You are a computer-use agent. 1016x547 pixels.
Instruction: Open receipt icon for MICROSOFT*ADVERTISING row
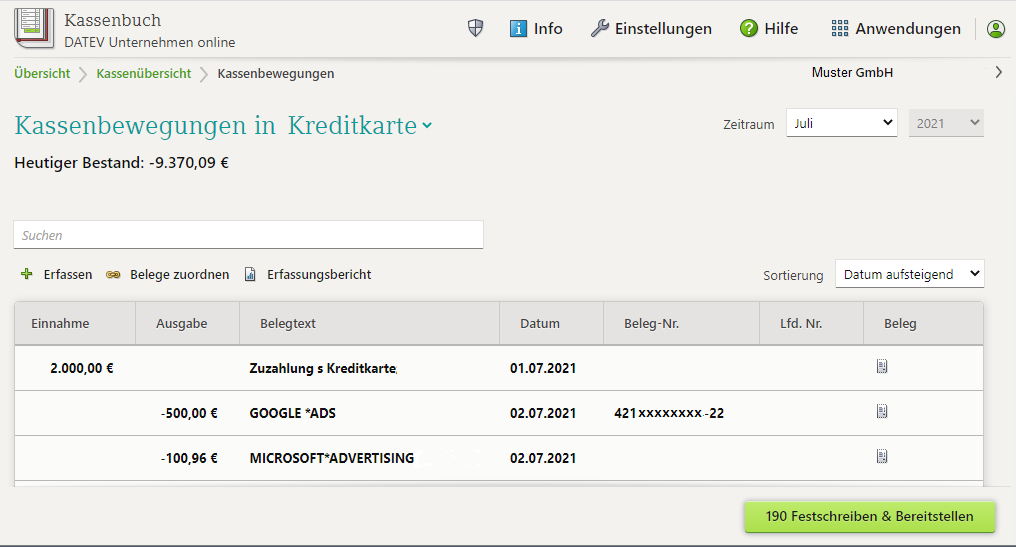(882, 457)
